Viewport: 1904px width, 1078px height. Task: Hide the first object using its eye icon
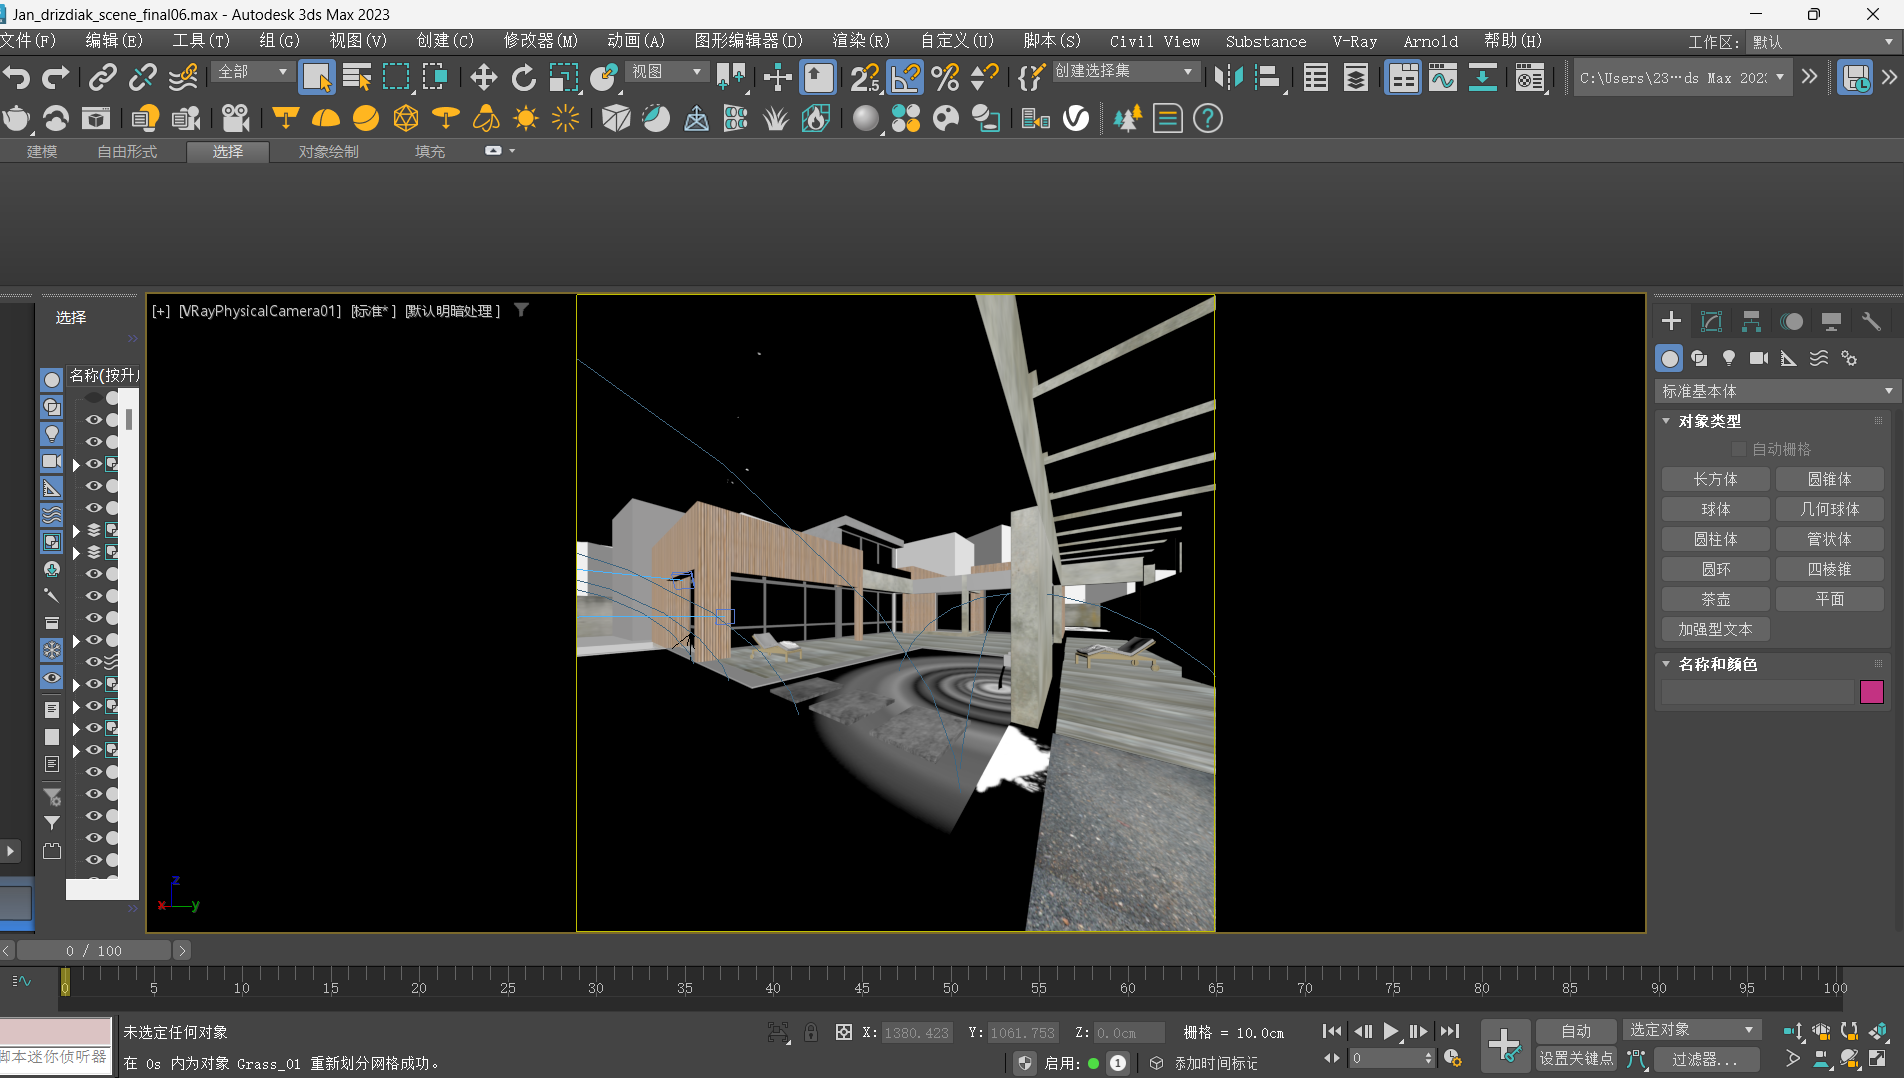[94, 420]
